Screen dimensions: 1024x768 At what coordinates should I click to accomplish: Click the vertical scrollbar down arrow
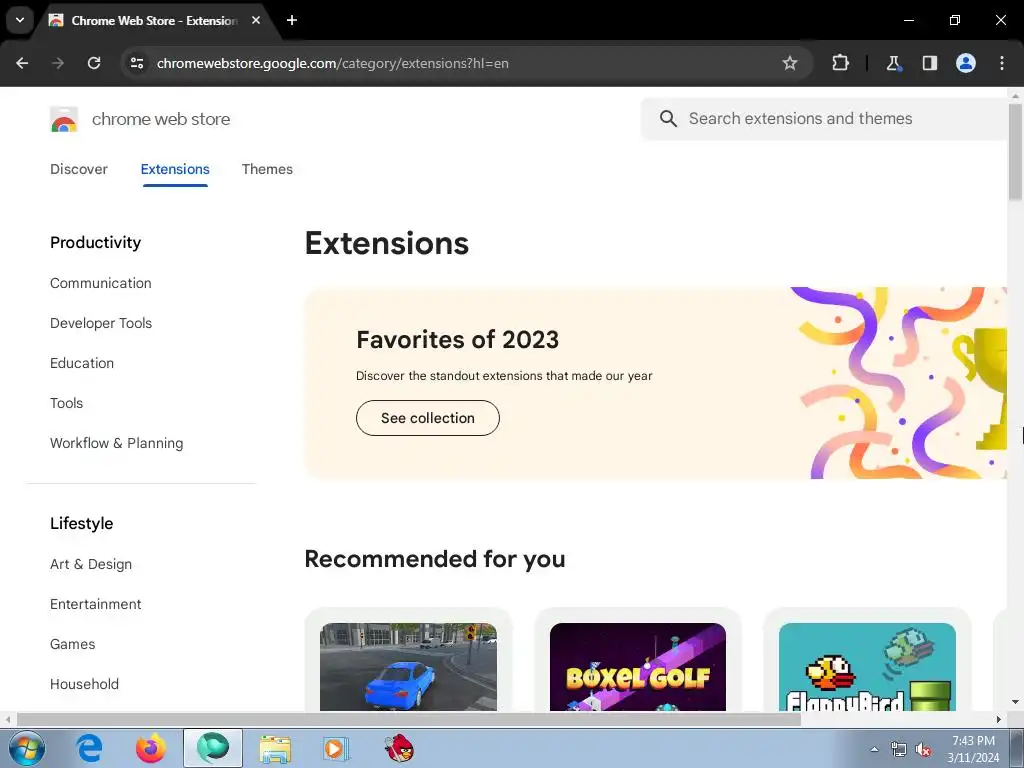1015,702
